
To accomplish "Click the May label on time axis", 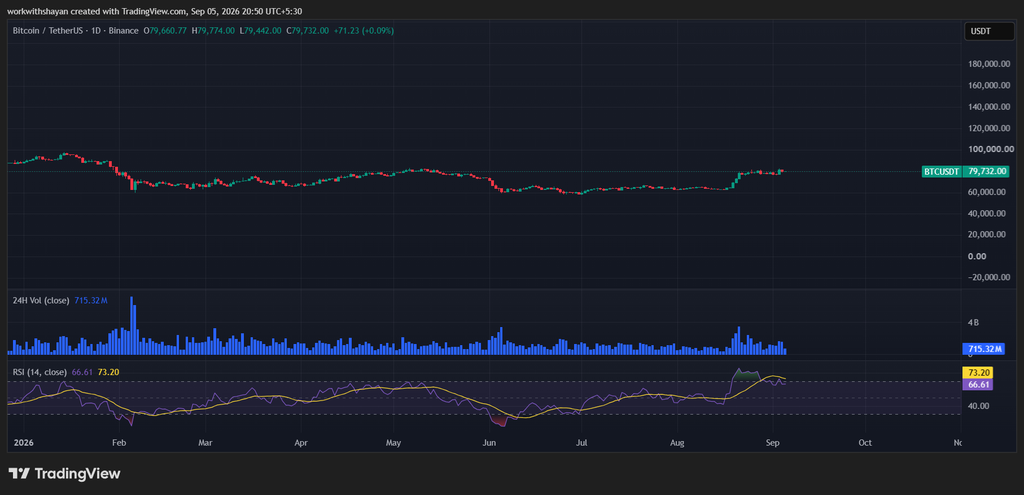I will point(393,443).
